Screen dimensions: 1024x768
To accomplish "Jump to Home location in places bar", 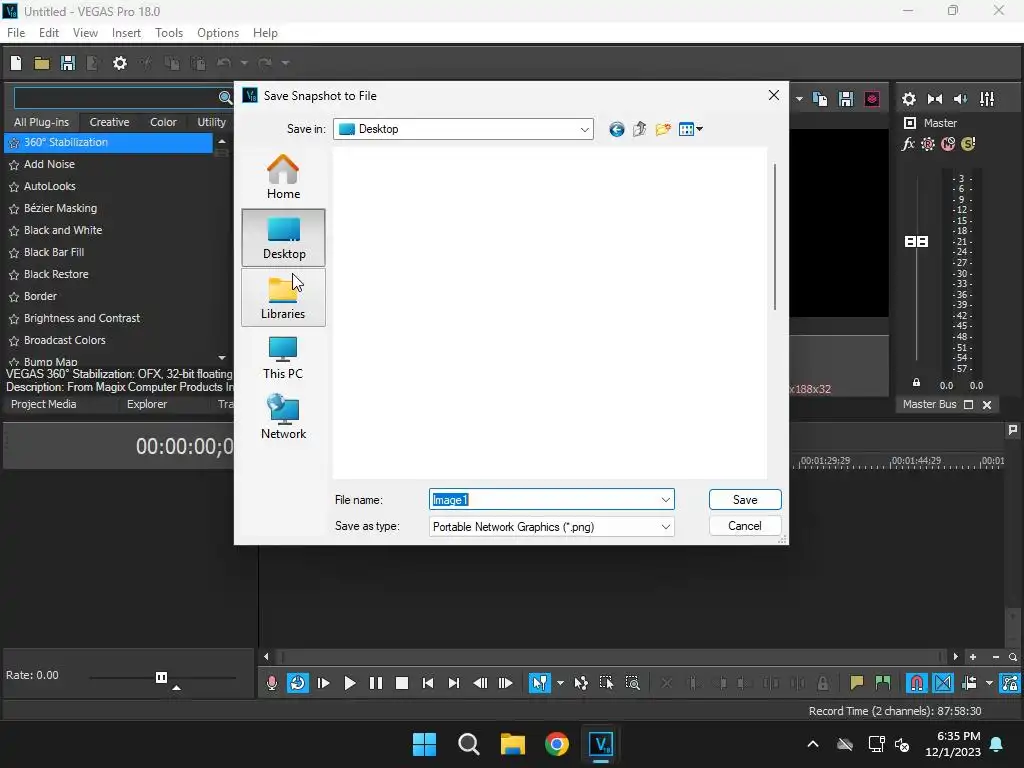I will (283, 177).
